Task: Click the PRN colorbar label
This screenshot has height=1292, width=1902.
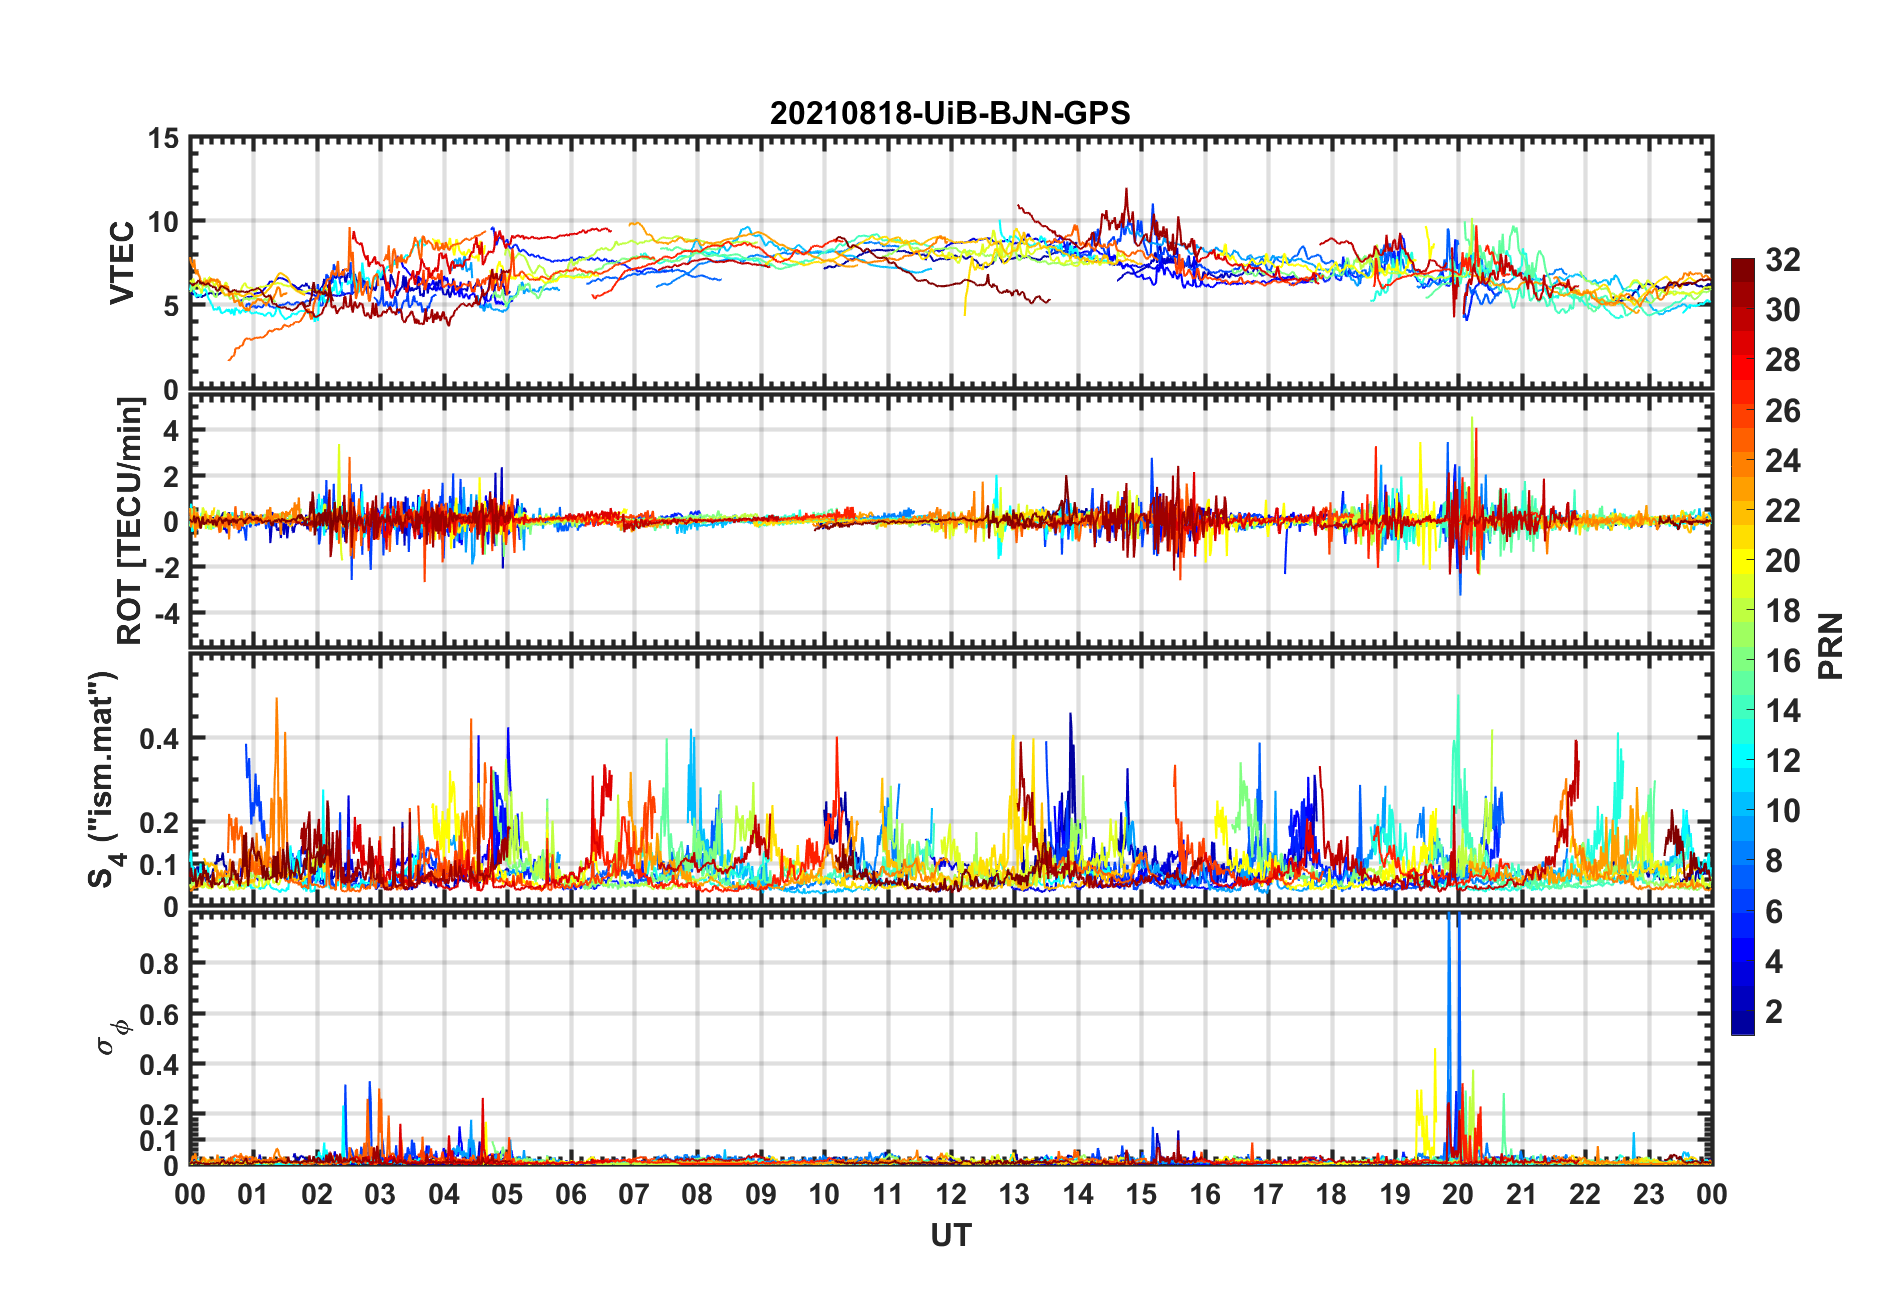Action: click(x=1831, y=646)
